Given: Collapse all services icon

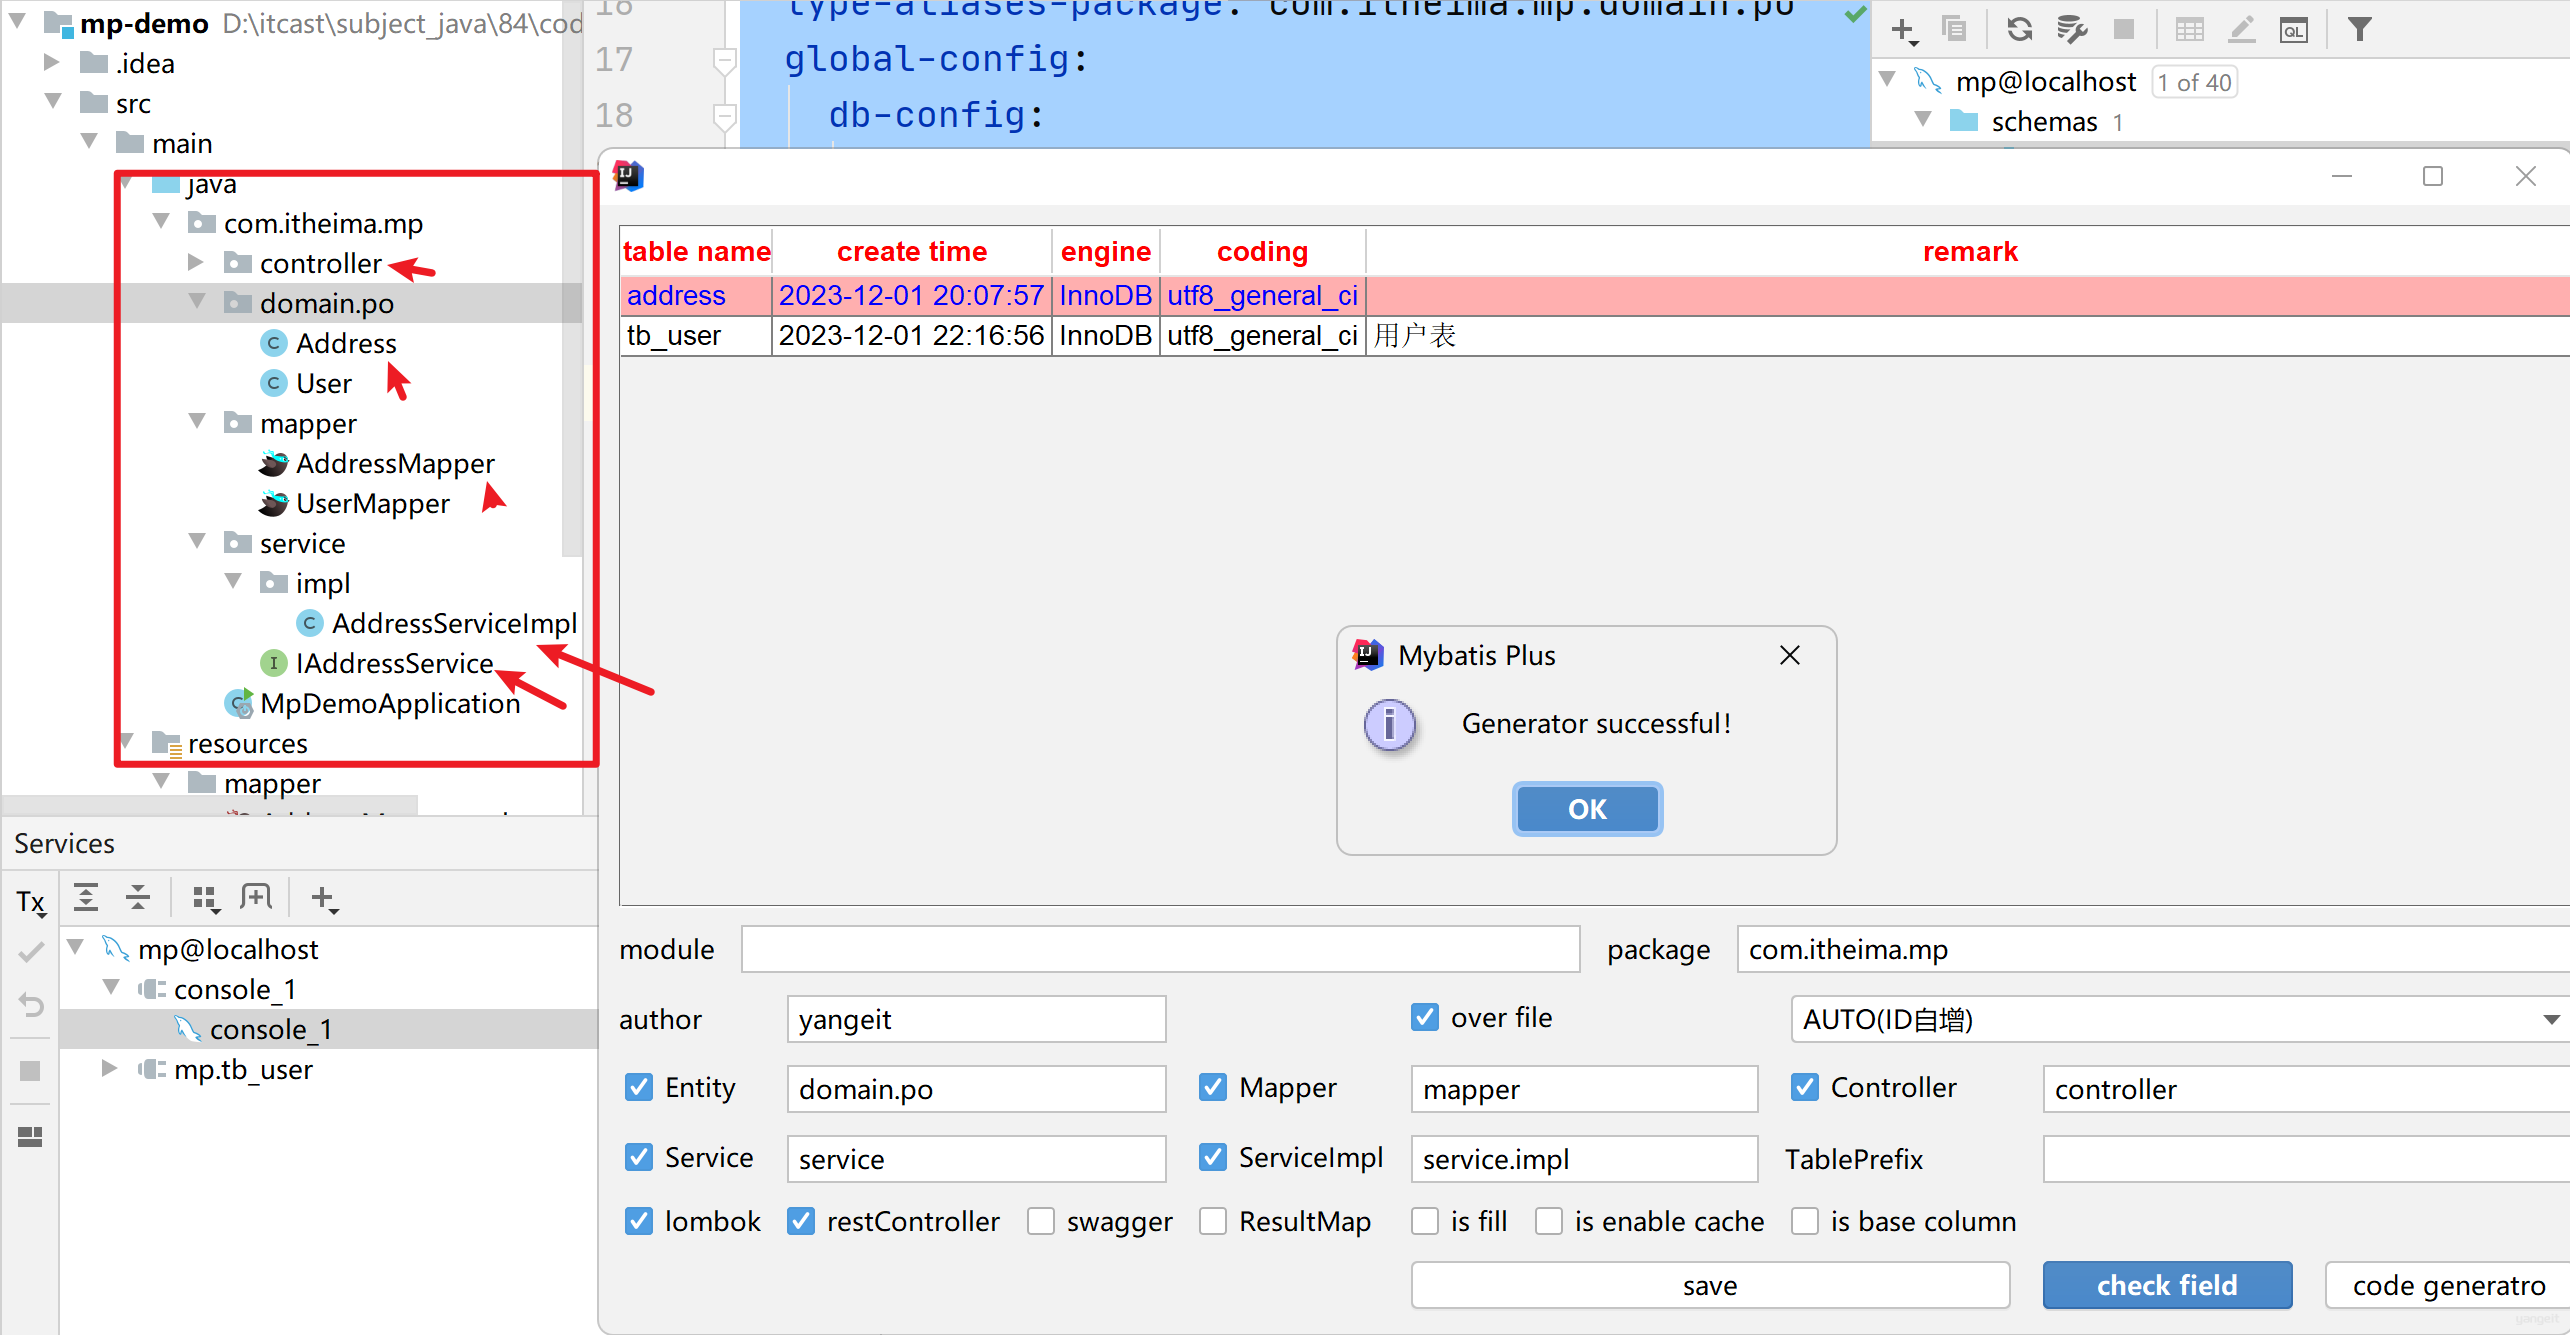Looking at the screenshot, I should [x=138, y=897].
